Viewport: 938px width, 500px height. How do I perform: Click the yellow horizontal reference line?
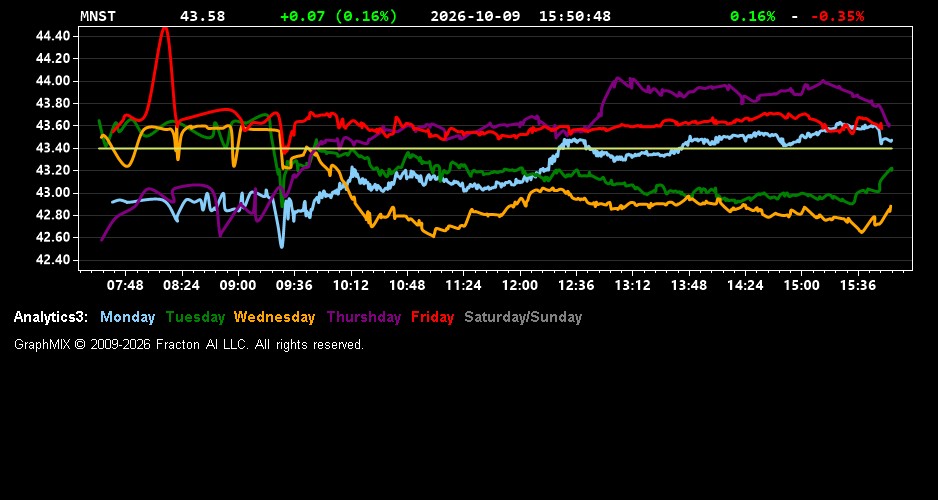point(495,148)
